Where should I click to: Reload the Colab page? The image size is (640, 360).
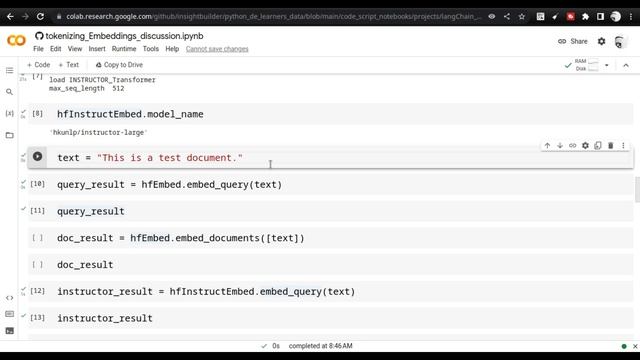pos(40,16)
